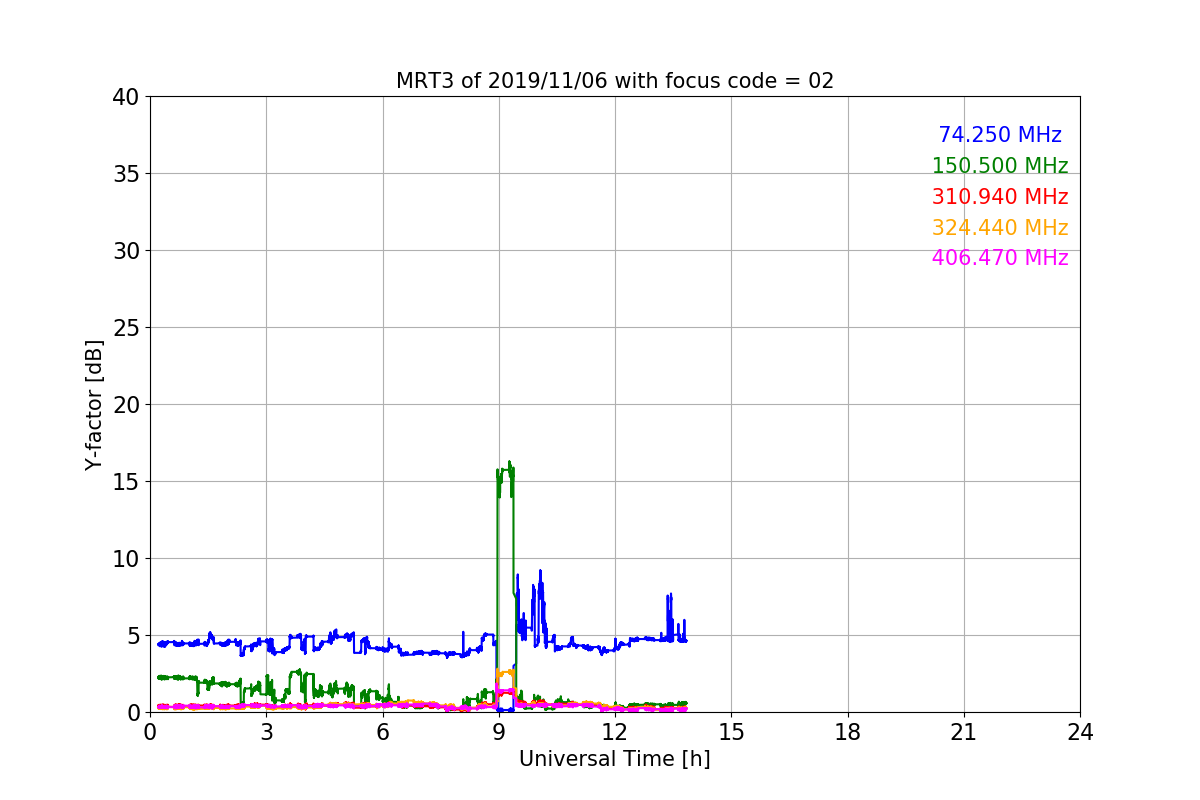1200x800 pixels.
Task: Click the x-axis tick label 9
Action: coord(498,732)
